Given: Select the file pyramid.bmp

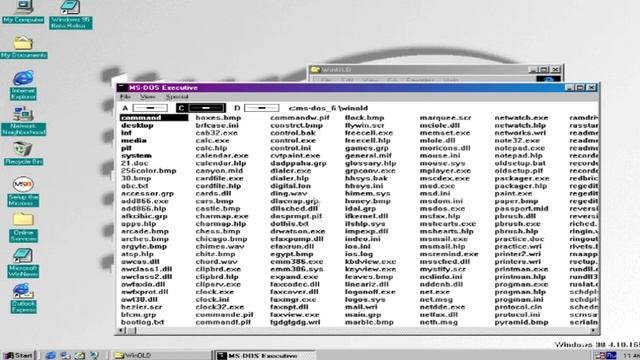Looking at the screenshot, I should [521, 322].
